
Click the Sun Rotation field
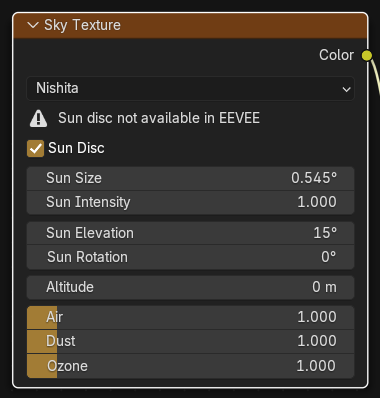pos(190,257)
